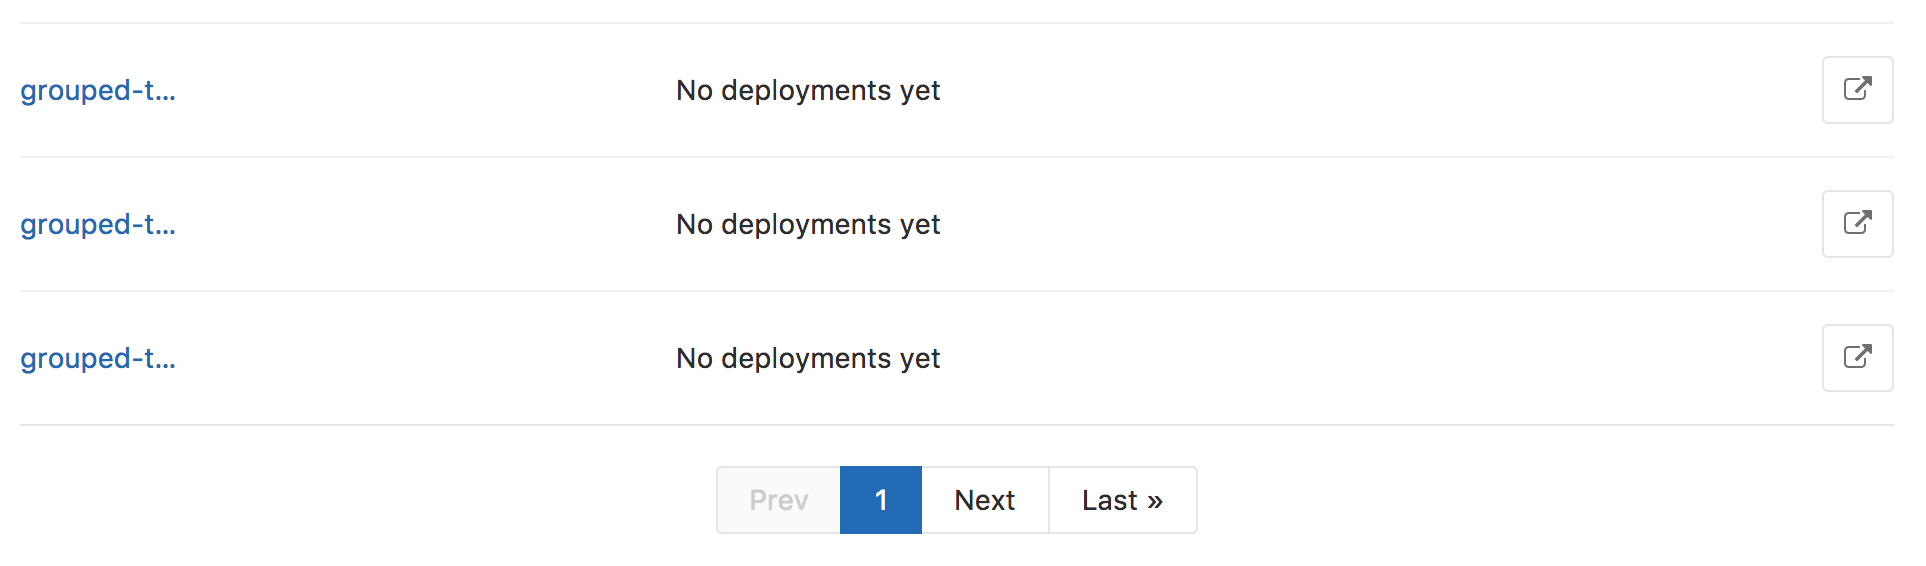Select second row's No deployments yet text

point(808,225)
